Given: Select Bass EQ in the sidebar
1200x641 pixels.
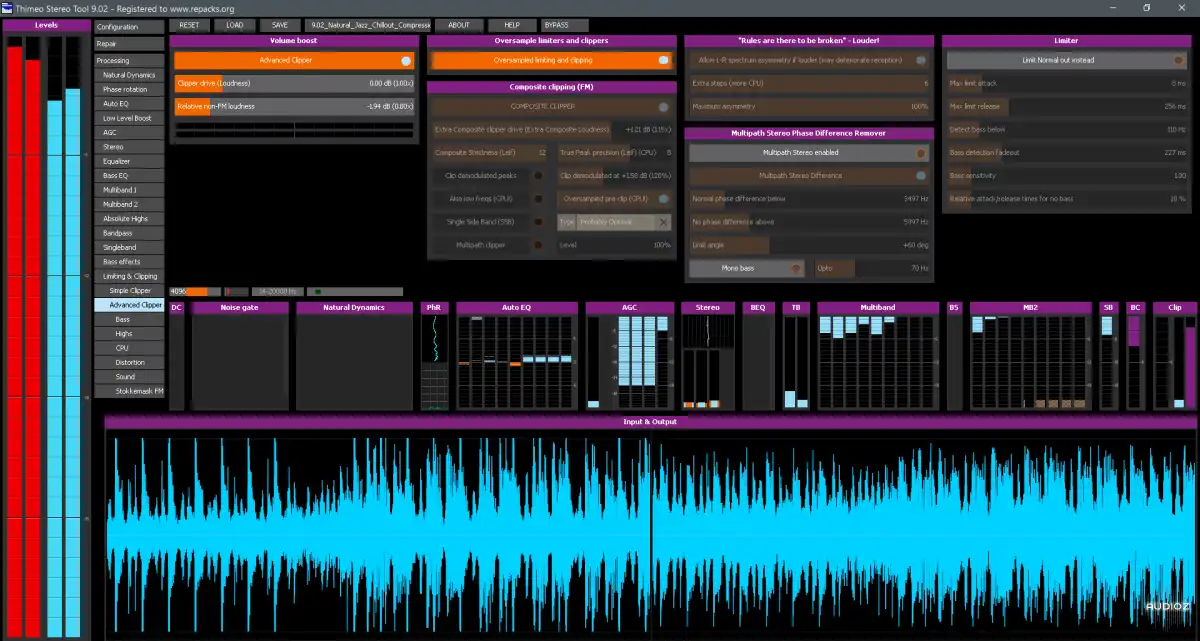Looking at the screenshot, I should point(129,176).
